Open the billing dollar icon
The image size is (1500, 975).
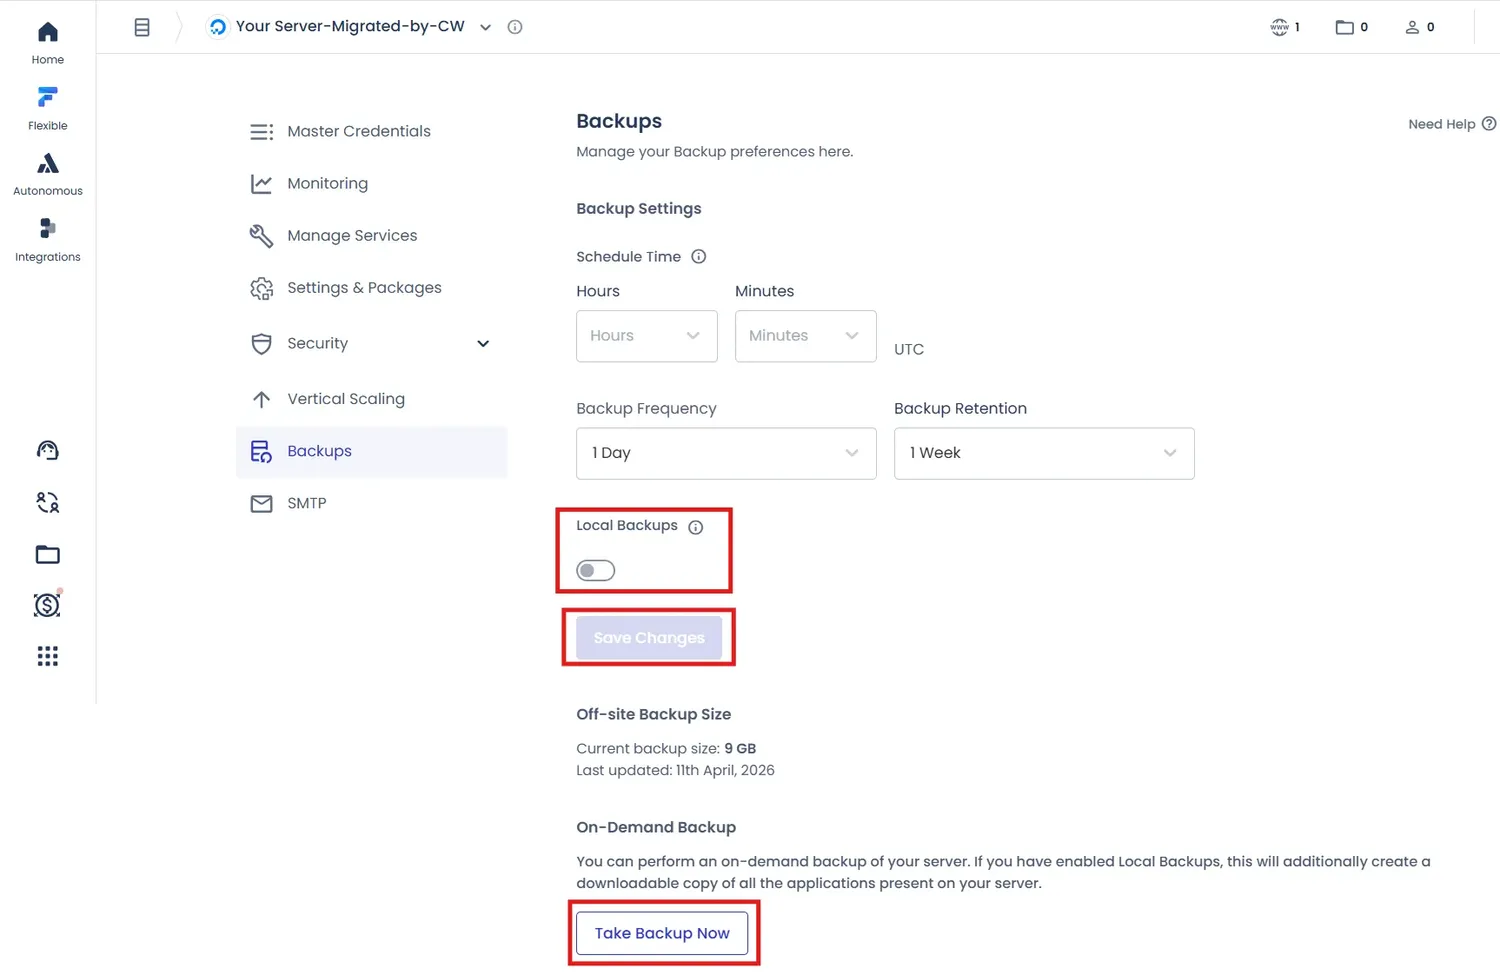point(47,605)
